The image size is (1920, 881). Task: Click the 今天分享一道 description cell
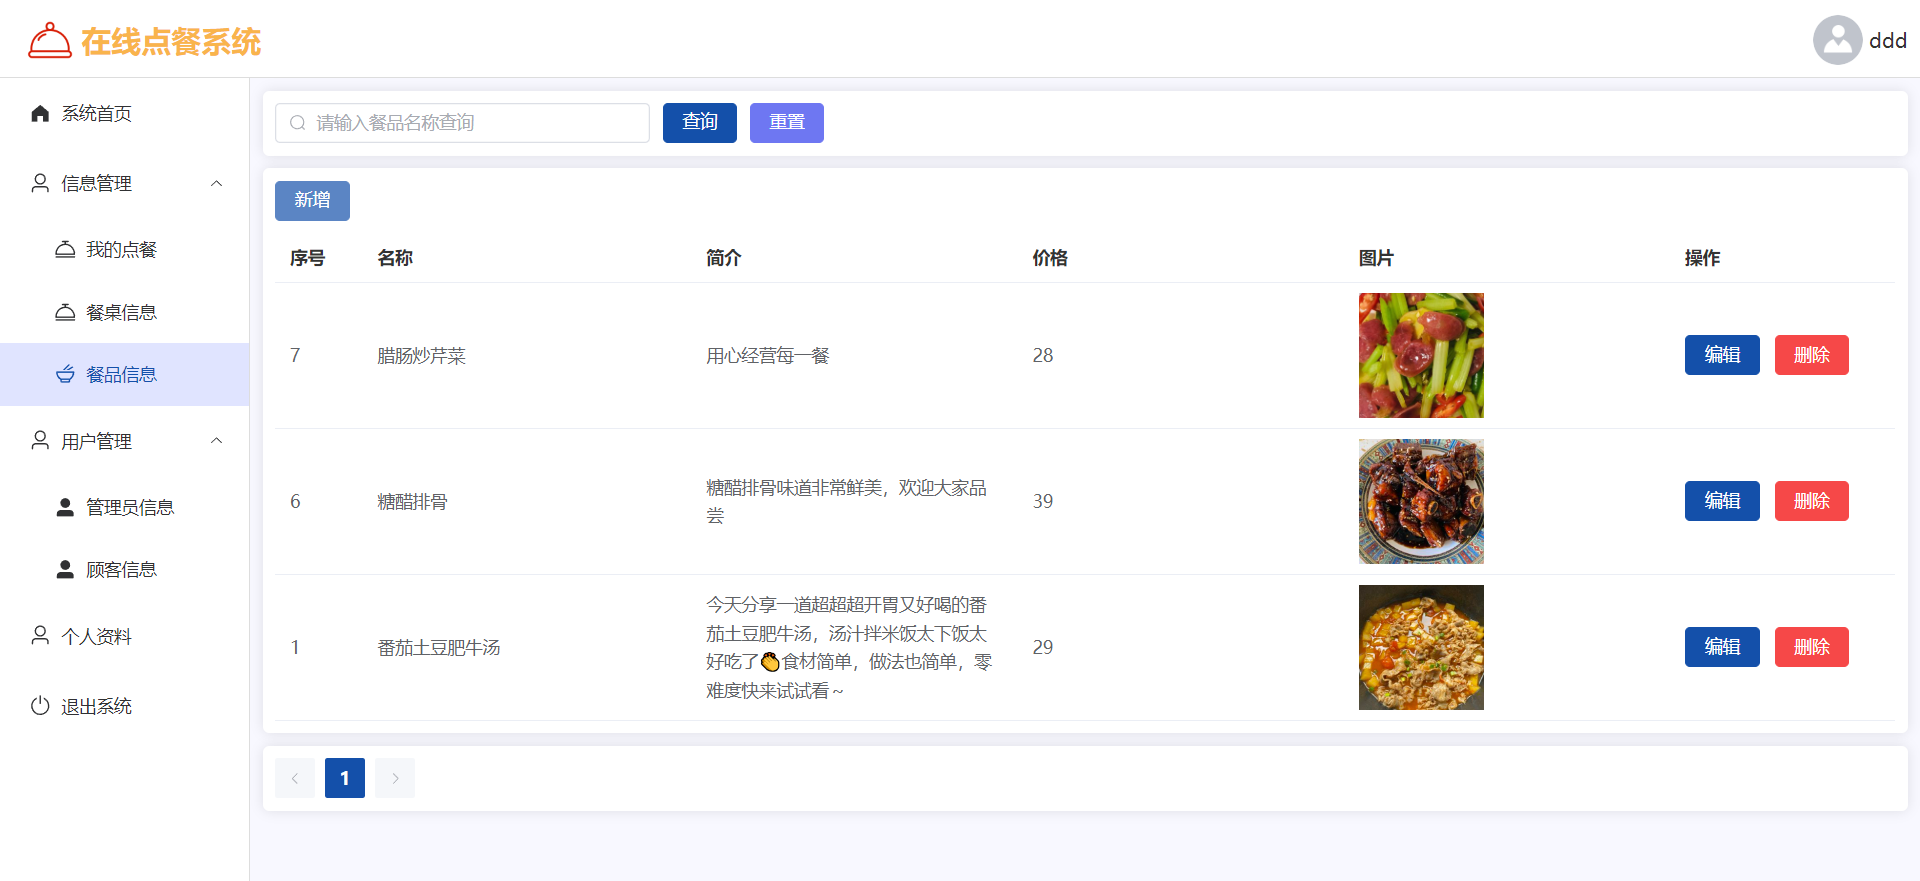[x=849, y=647]
